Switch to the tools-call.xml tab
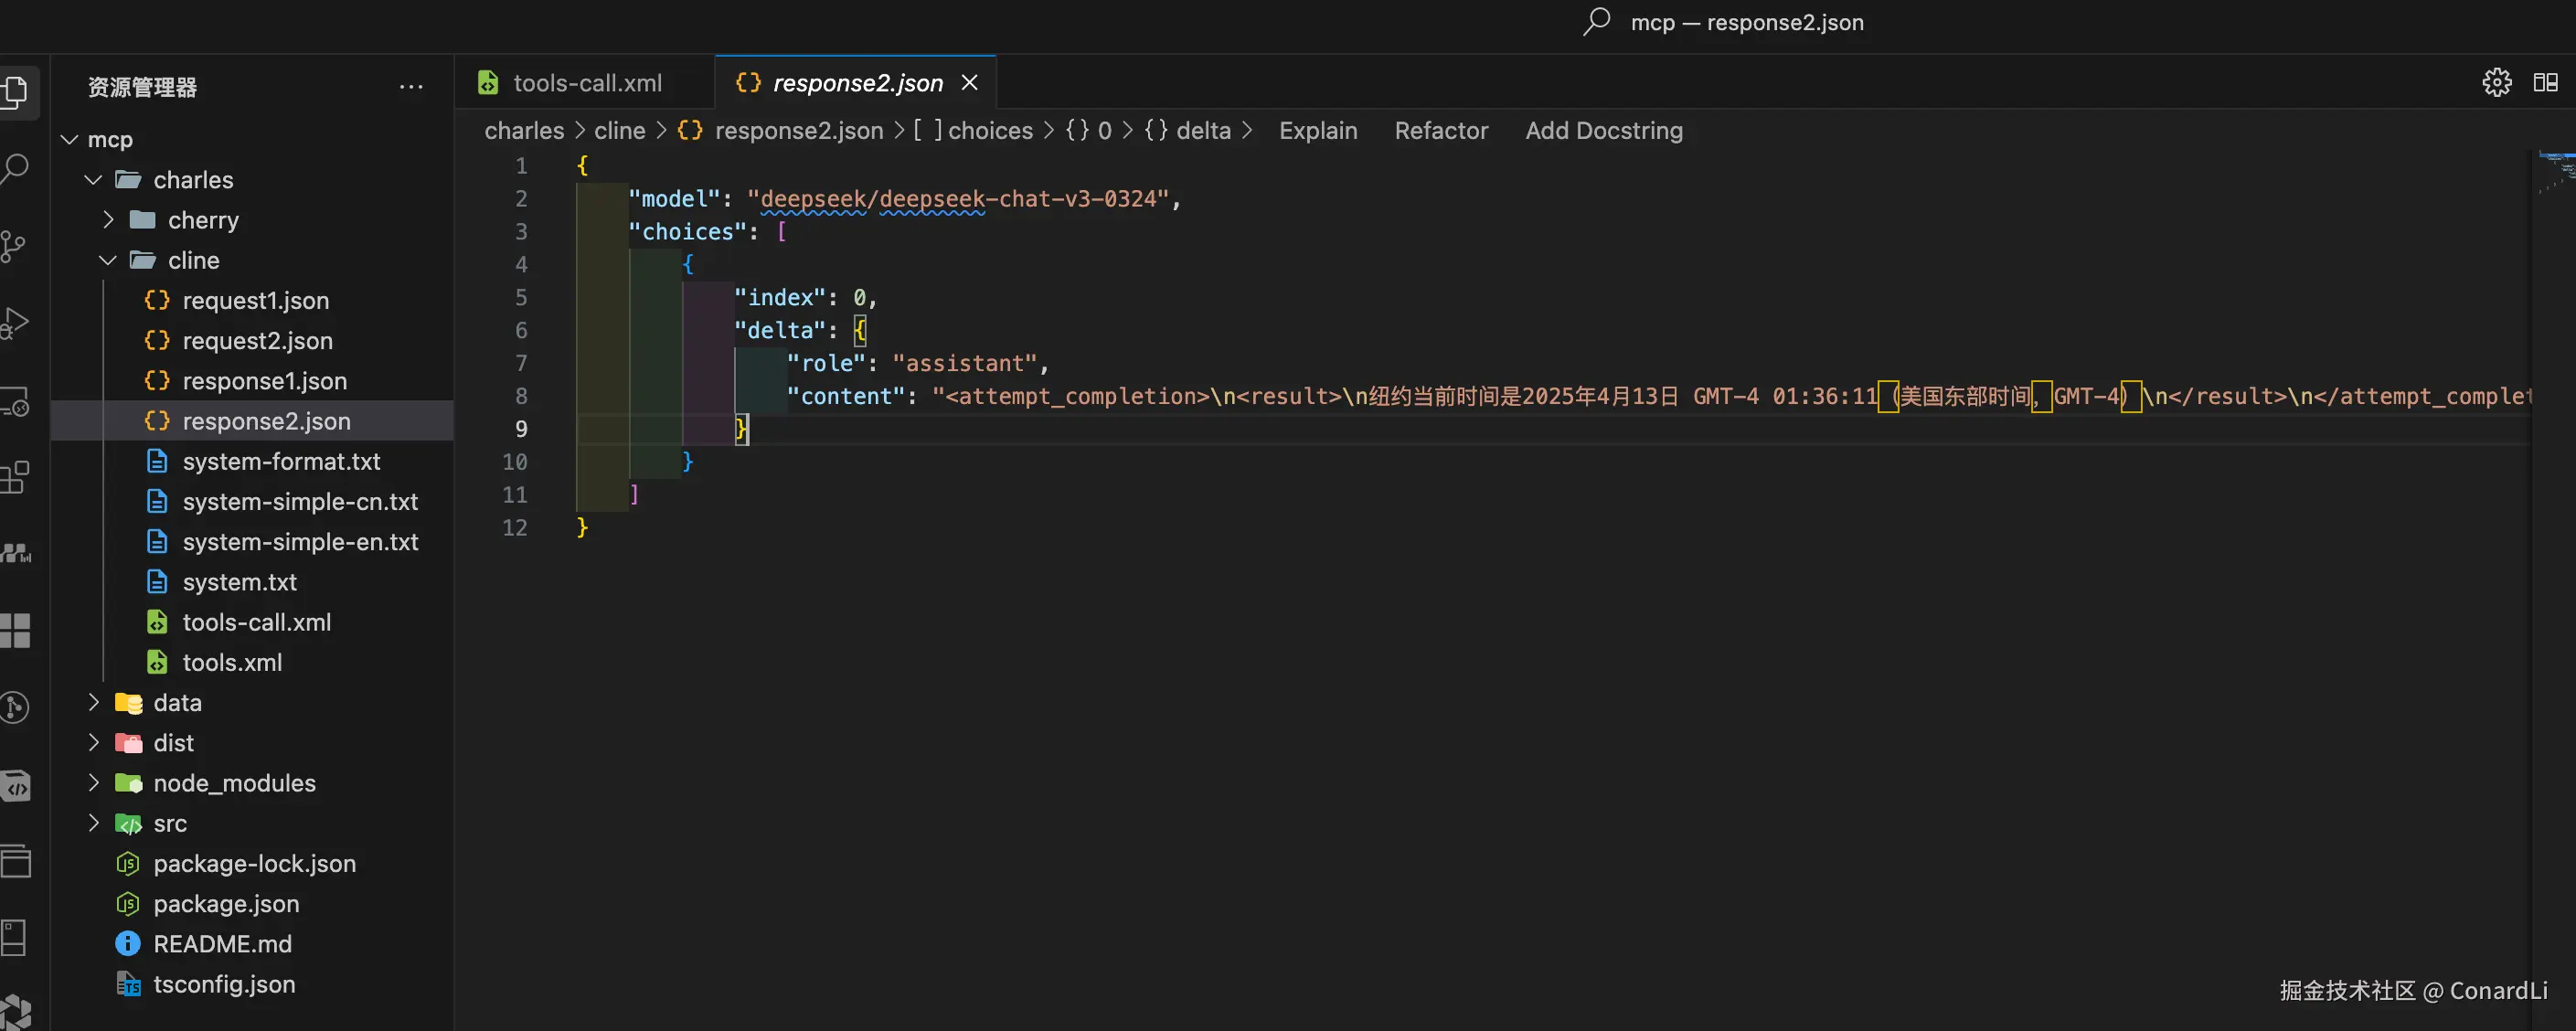Screen dimensions: 2576x1031 586,83
